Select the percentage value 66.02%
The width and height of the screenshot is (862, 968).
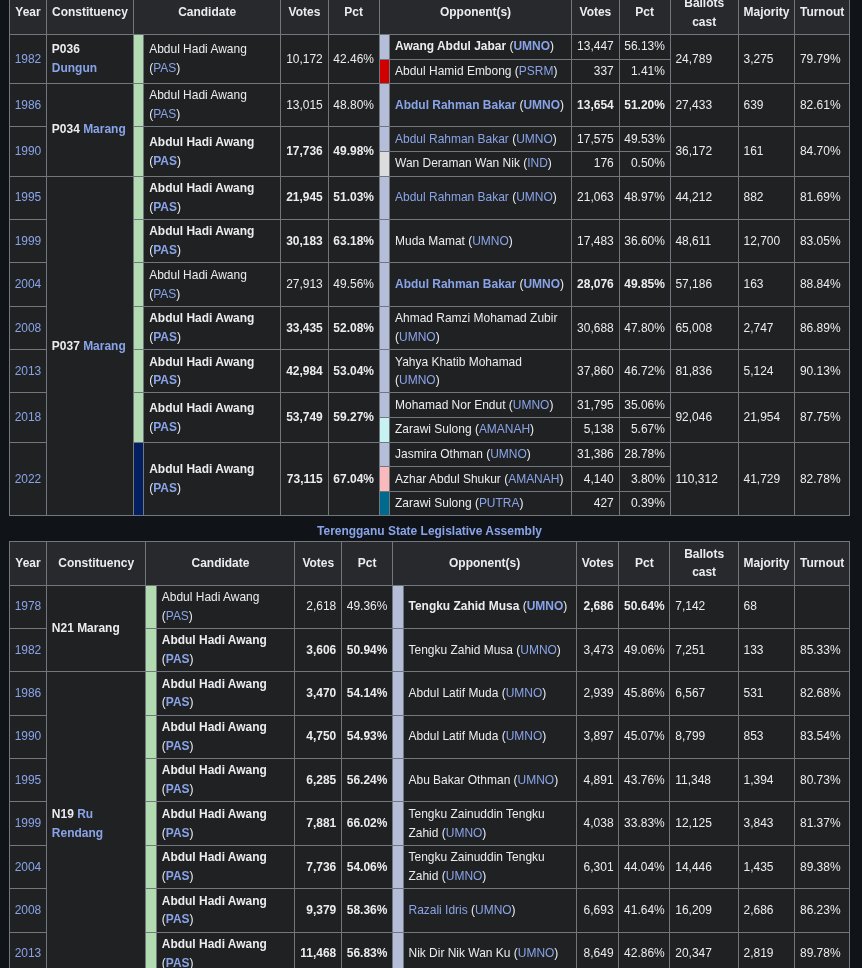(367, 823)
